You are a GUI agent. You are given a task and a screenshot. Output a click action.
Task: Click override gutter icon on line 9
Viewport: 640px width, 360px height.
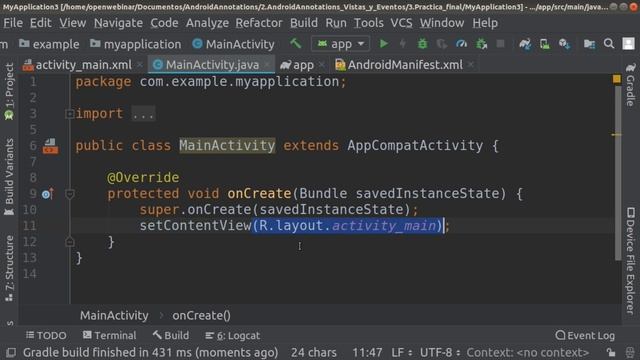48,193
